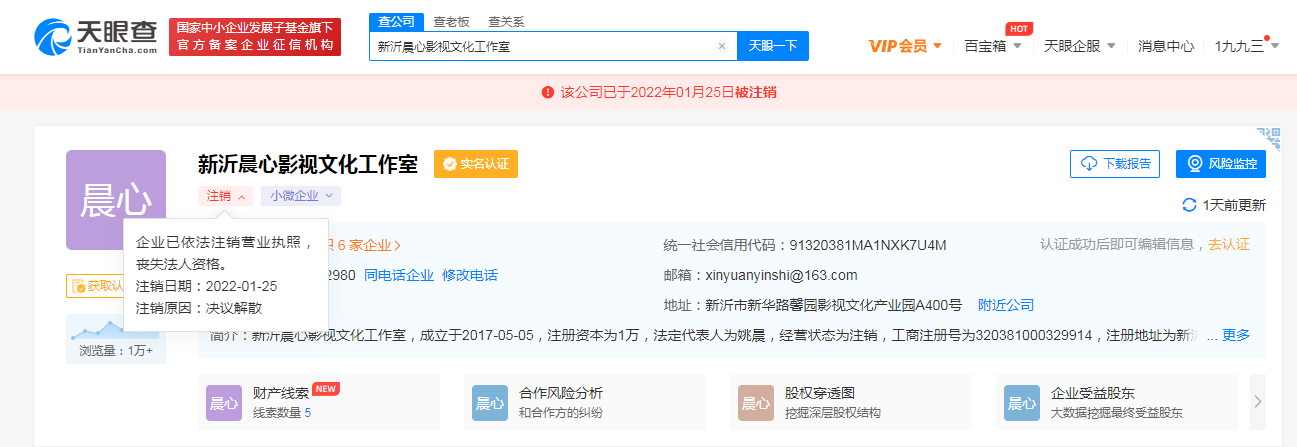Click the 去认证 link
The width and height of the screenshot is (1297, 447).
coord(1229,244)
